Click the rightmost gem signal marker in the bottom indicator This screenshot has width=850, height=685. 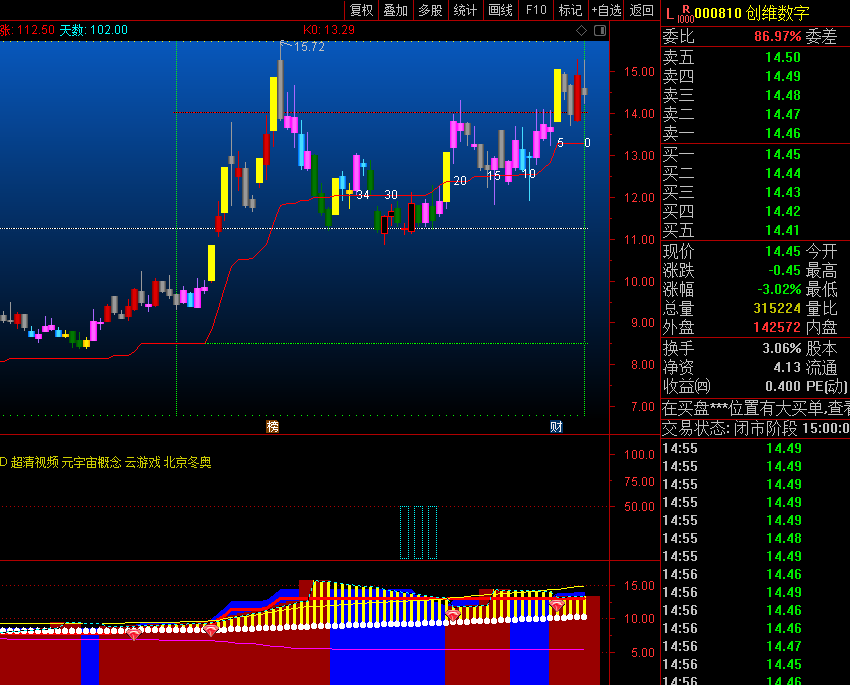coord(557,604)
